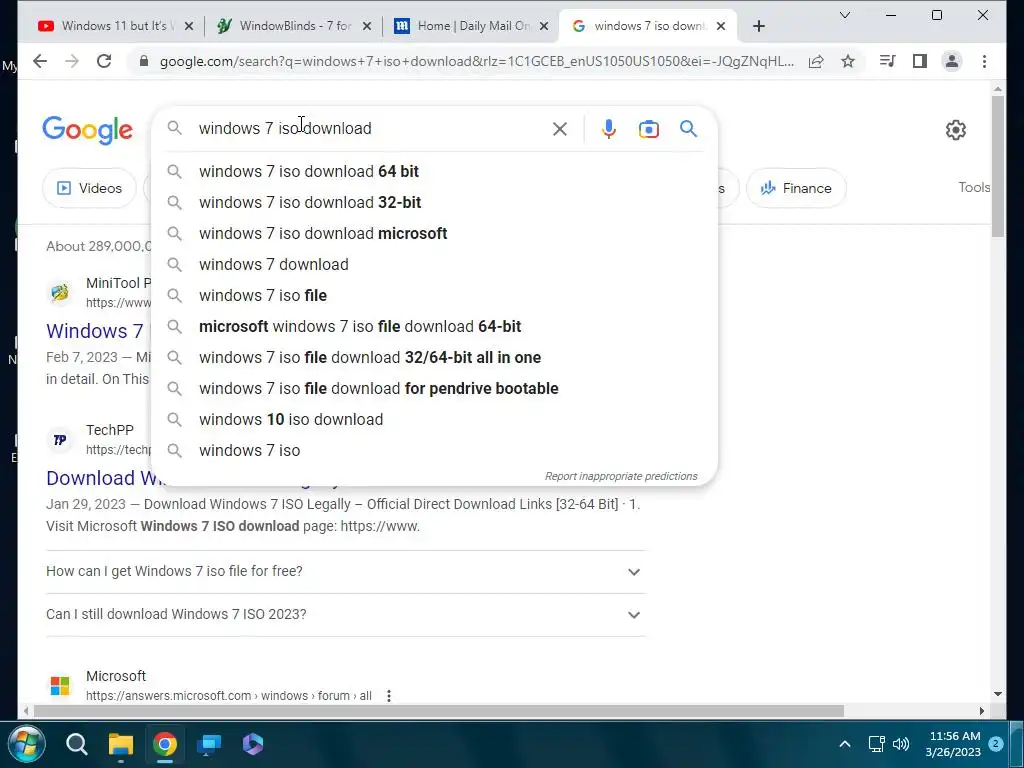The image size is (1024, 768).
Task: Filter results by Finance
Action: click(x=796, y=188)
